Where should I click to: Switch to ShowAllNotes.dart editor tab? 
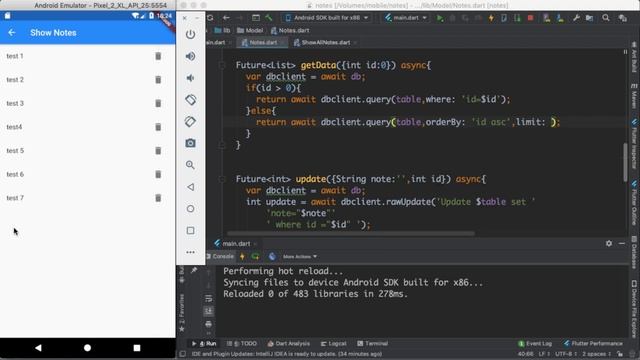325,42
